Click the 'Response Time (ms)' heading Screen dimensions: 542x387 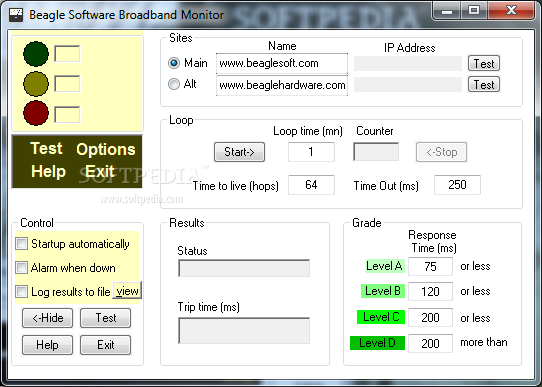pyautogui.click(x=433, y=241)
